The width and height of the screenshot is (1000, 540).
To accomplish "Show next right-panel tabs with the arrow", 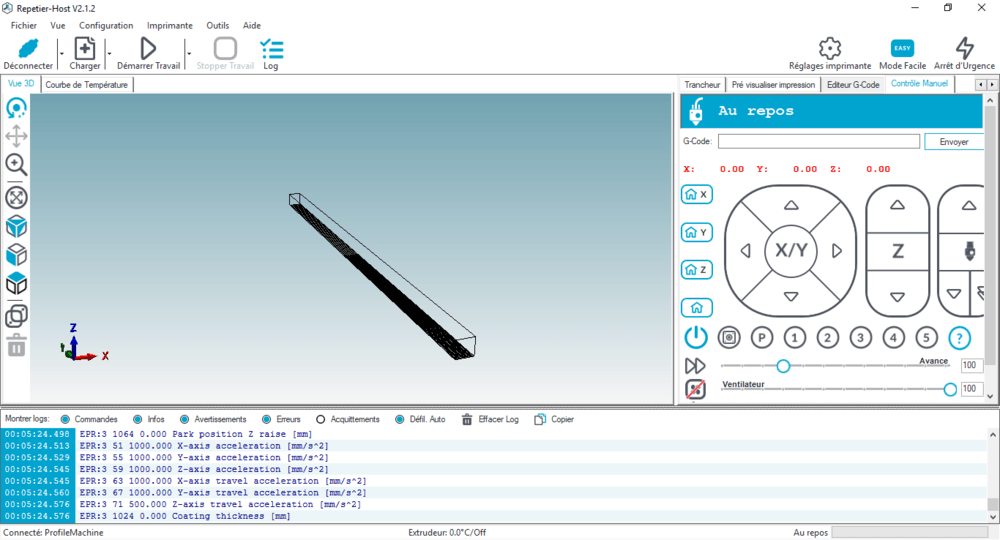I will pyautogui.click(x=992, y=84).
